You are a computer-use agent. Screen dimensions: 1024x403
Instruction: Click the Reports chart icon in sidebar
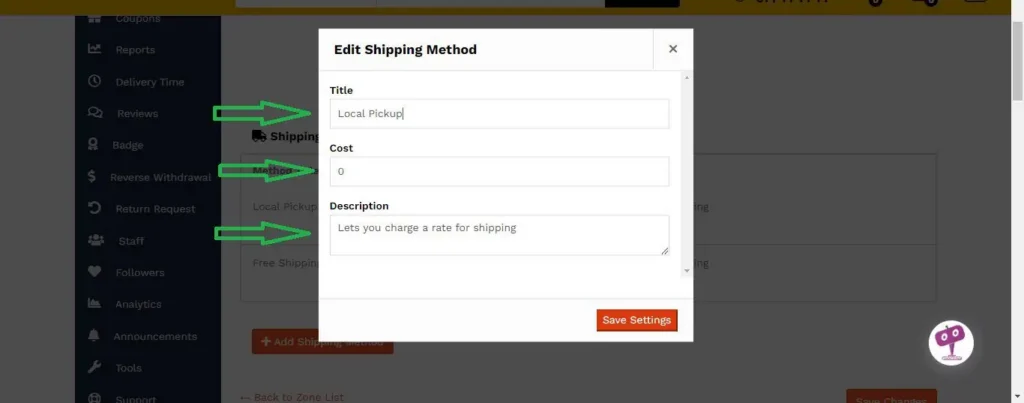94,49
